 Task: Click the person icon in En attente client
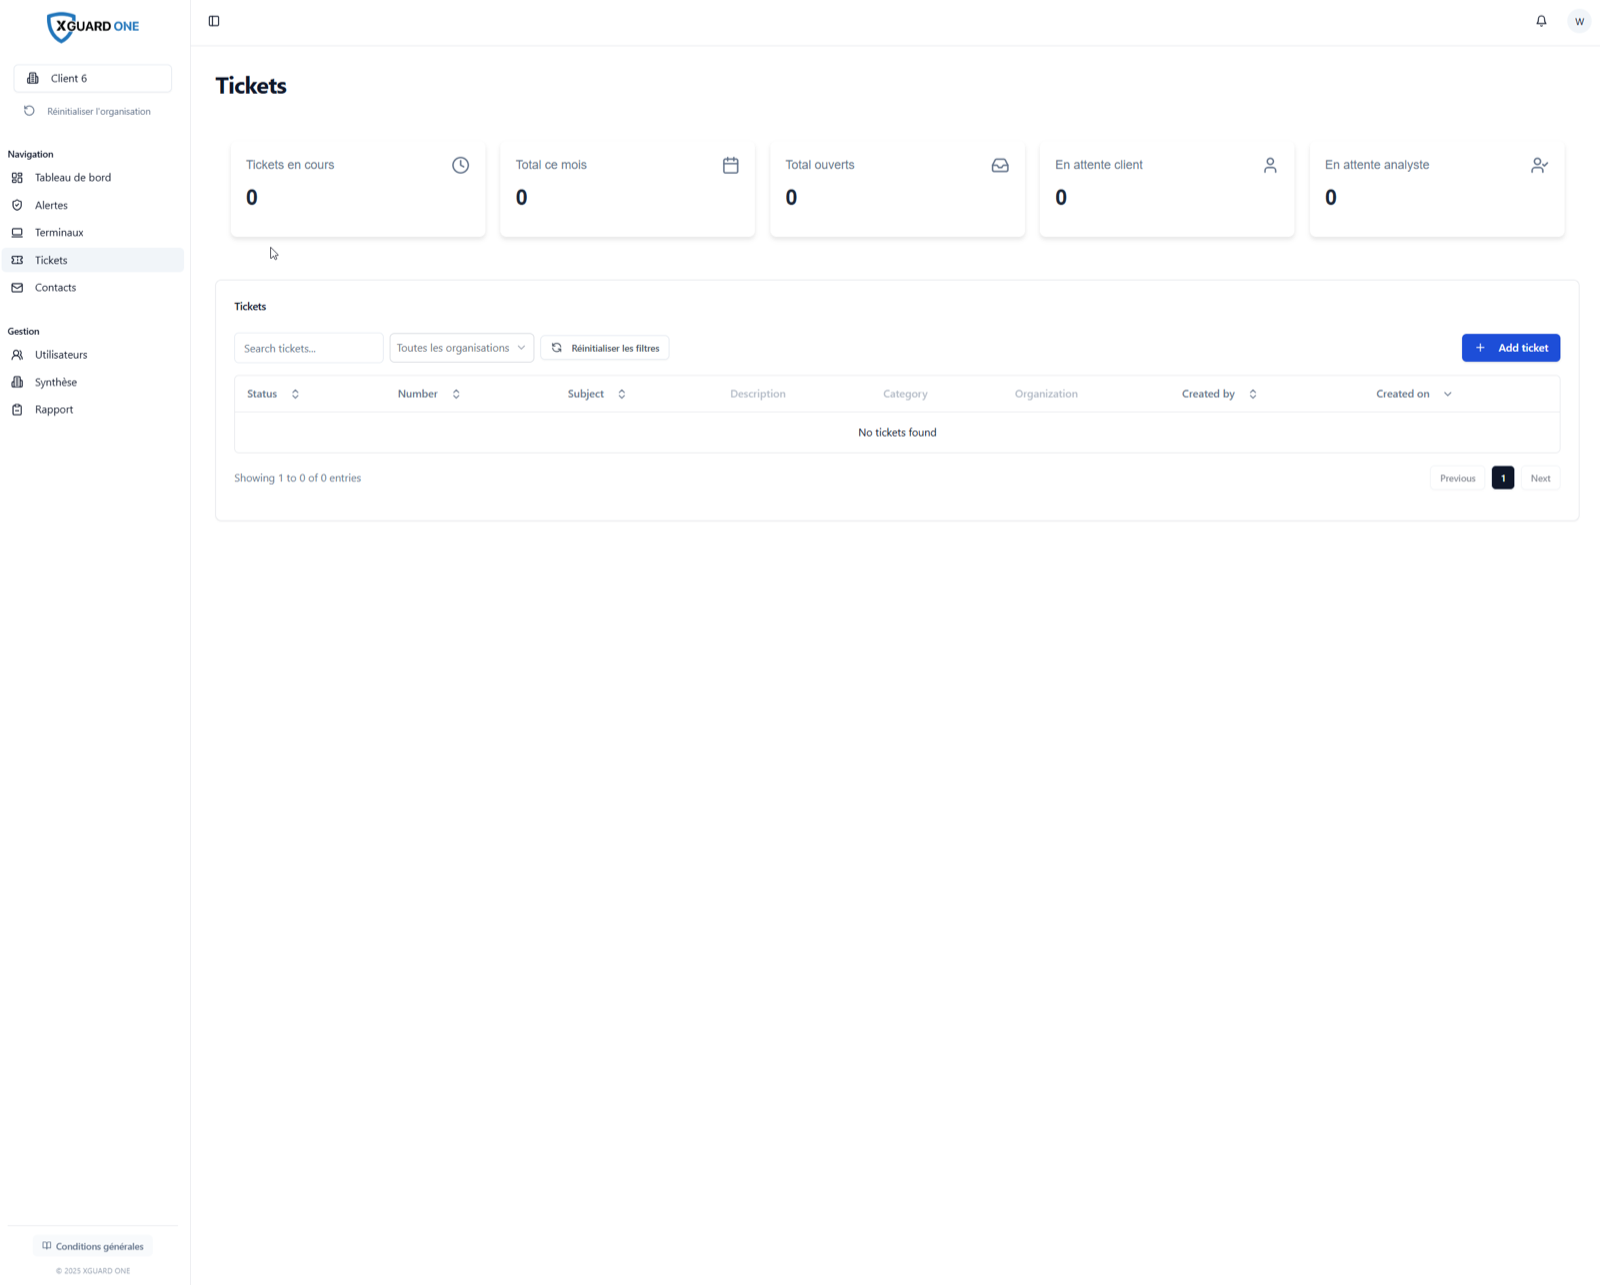[x=1270, y=165]
